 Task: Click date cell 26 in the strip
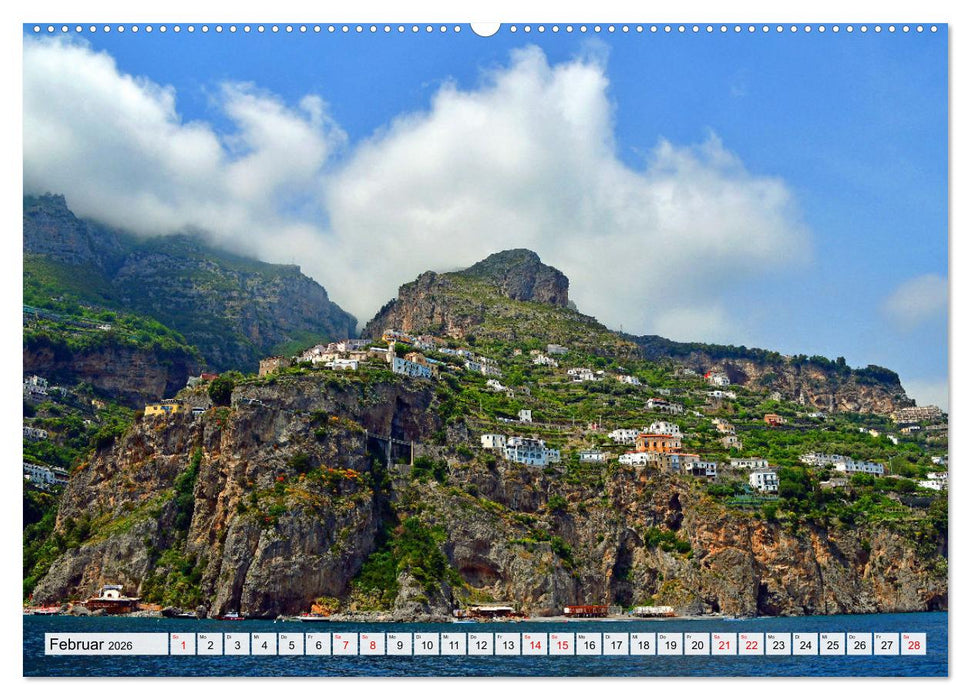(858, 644)
